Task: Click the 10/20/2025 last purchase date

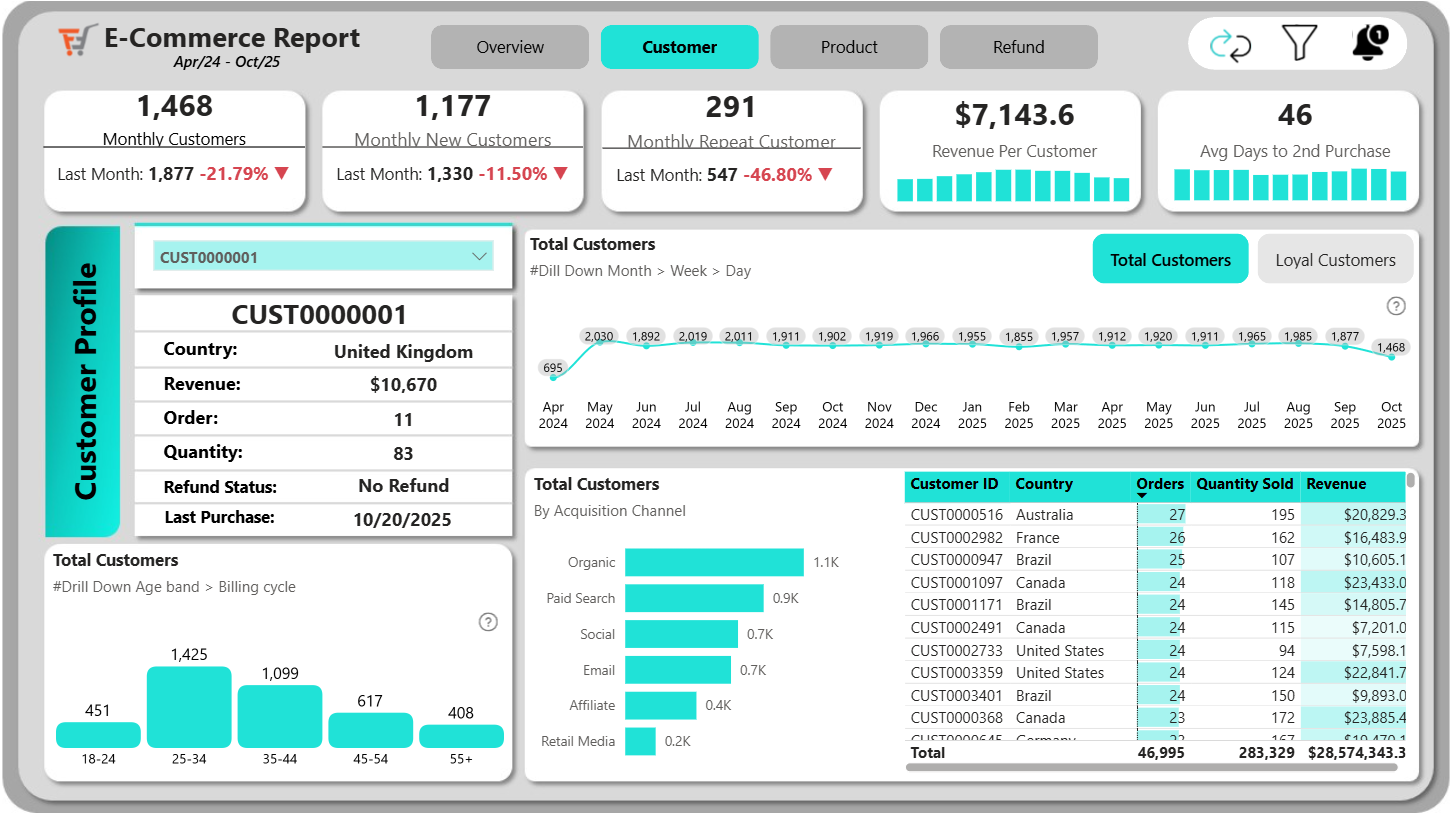Action: (402, 520)
